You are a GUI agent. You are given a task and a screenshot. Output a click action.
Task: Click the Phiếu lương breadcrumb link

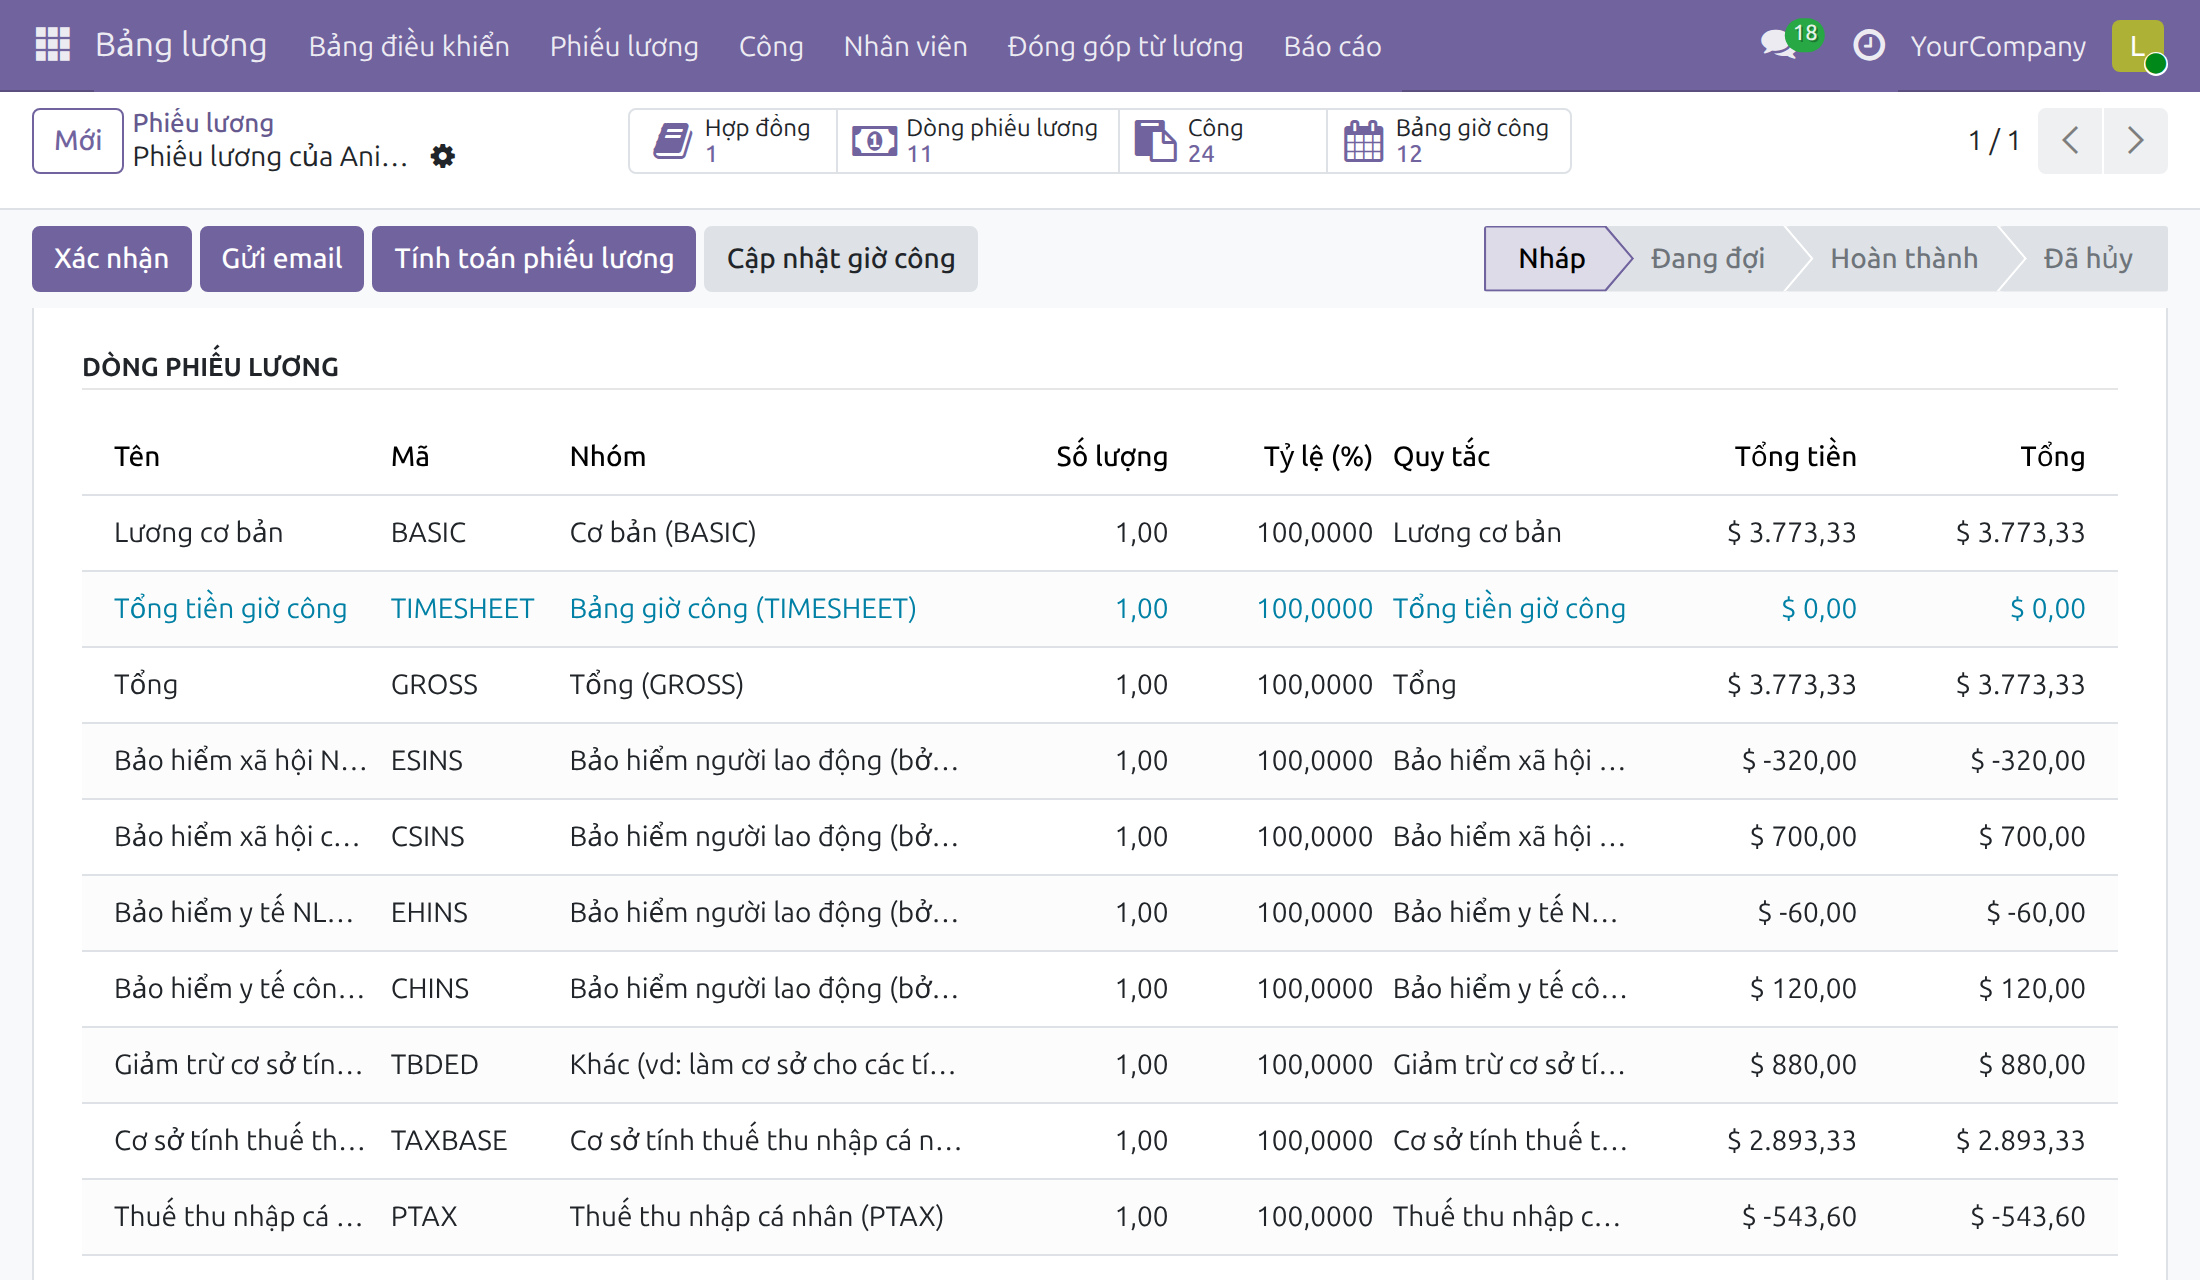203,123
